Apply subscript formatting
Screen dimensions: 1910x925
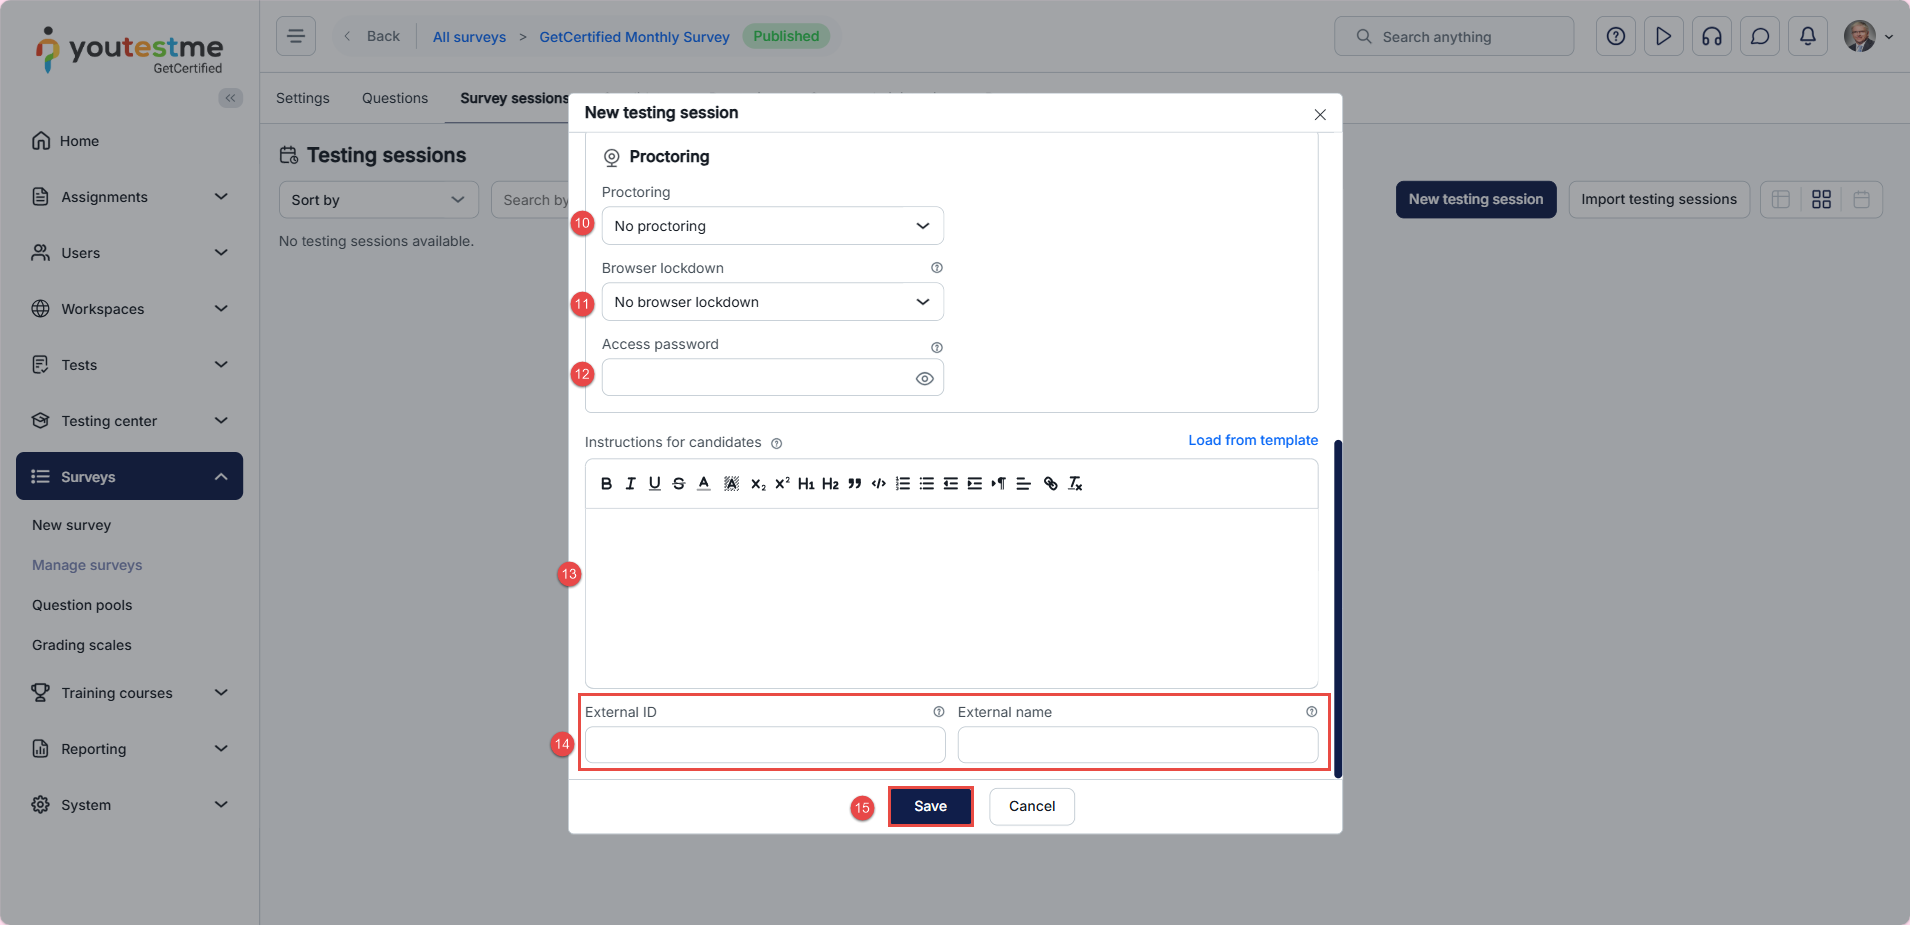[x=758, y=484]
